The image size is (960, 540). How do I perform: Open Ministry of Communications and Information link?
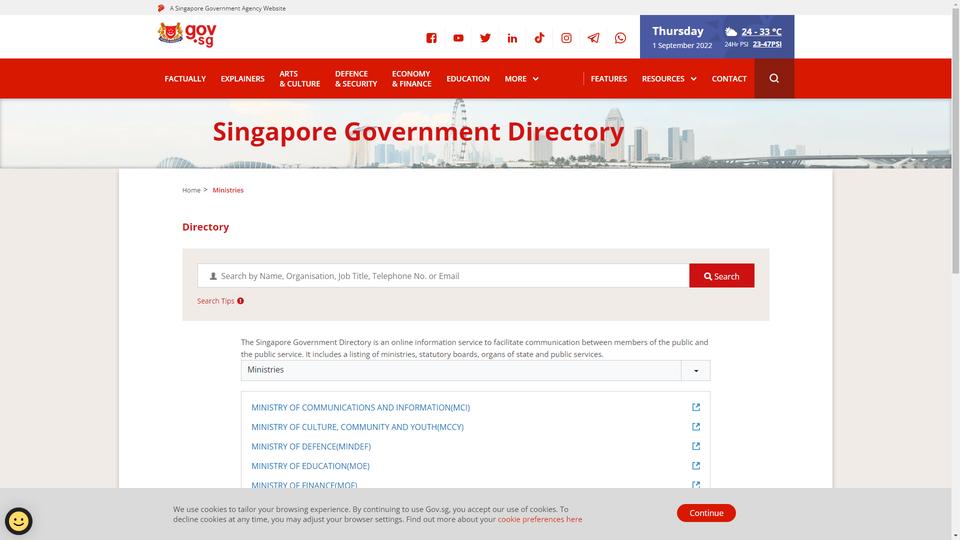tap(361, 408)
